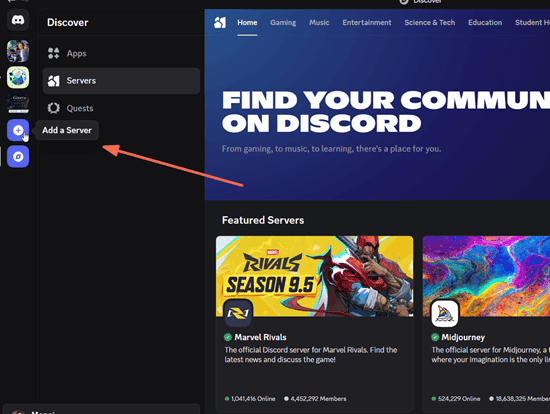This screenshot has height=414, width=550.
Task: Select Apps in Discover sidebar
Action: (121, 53)
